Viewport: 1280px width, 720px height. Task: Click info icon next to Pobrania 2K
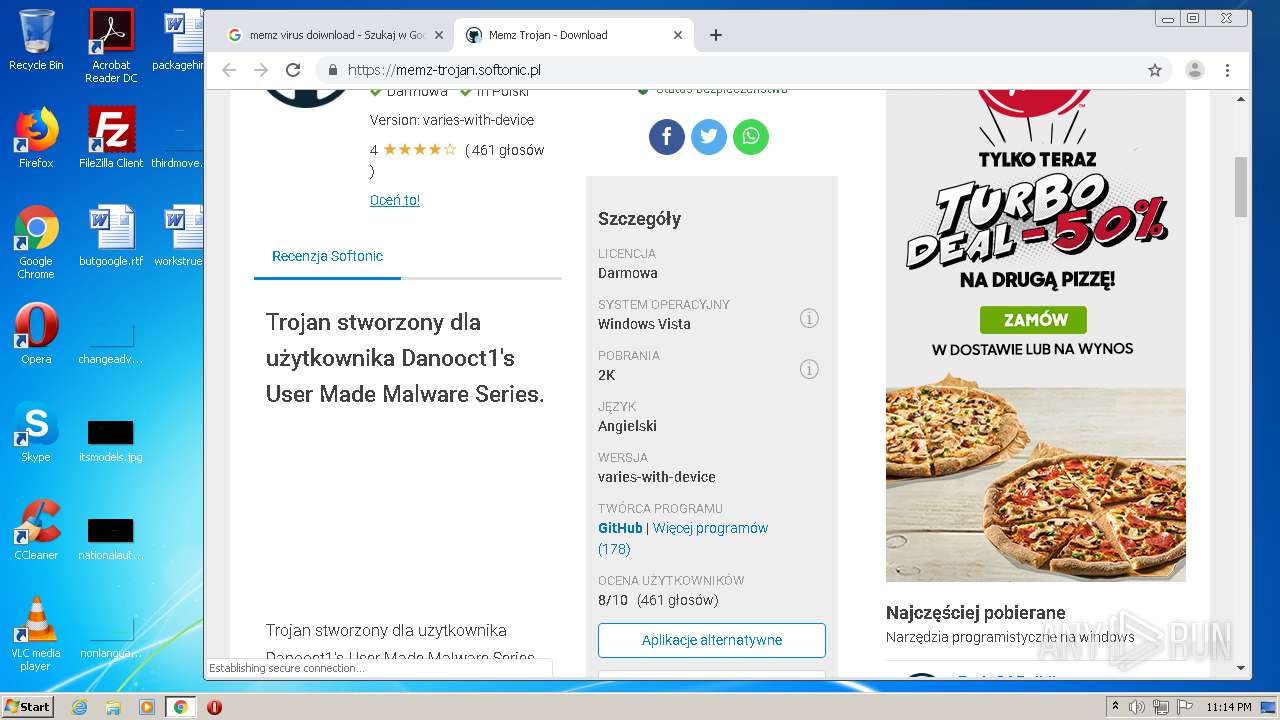point(809,369)
